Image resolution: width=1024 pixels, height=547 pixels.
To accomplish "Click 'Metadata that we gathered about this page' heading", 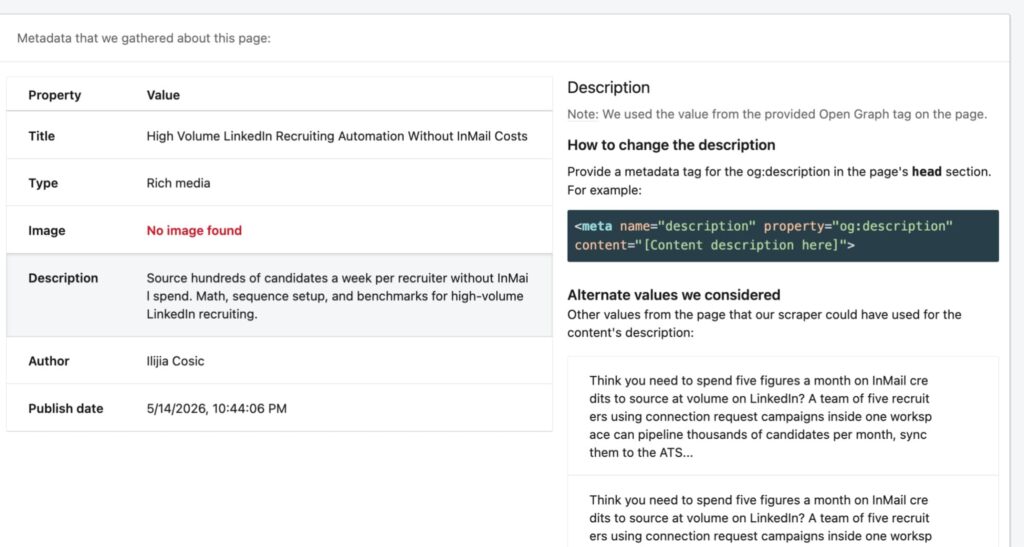I will pyautogui.click(x=144, y=39).
